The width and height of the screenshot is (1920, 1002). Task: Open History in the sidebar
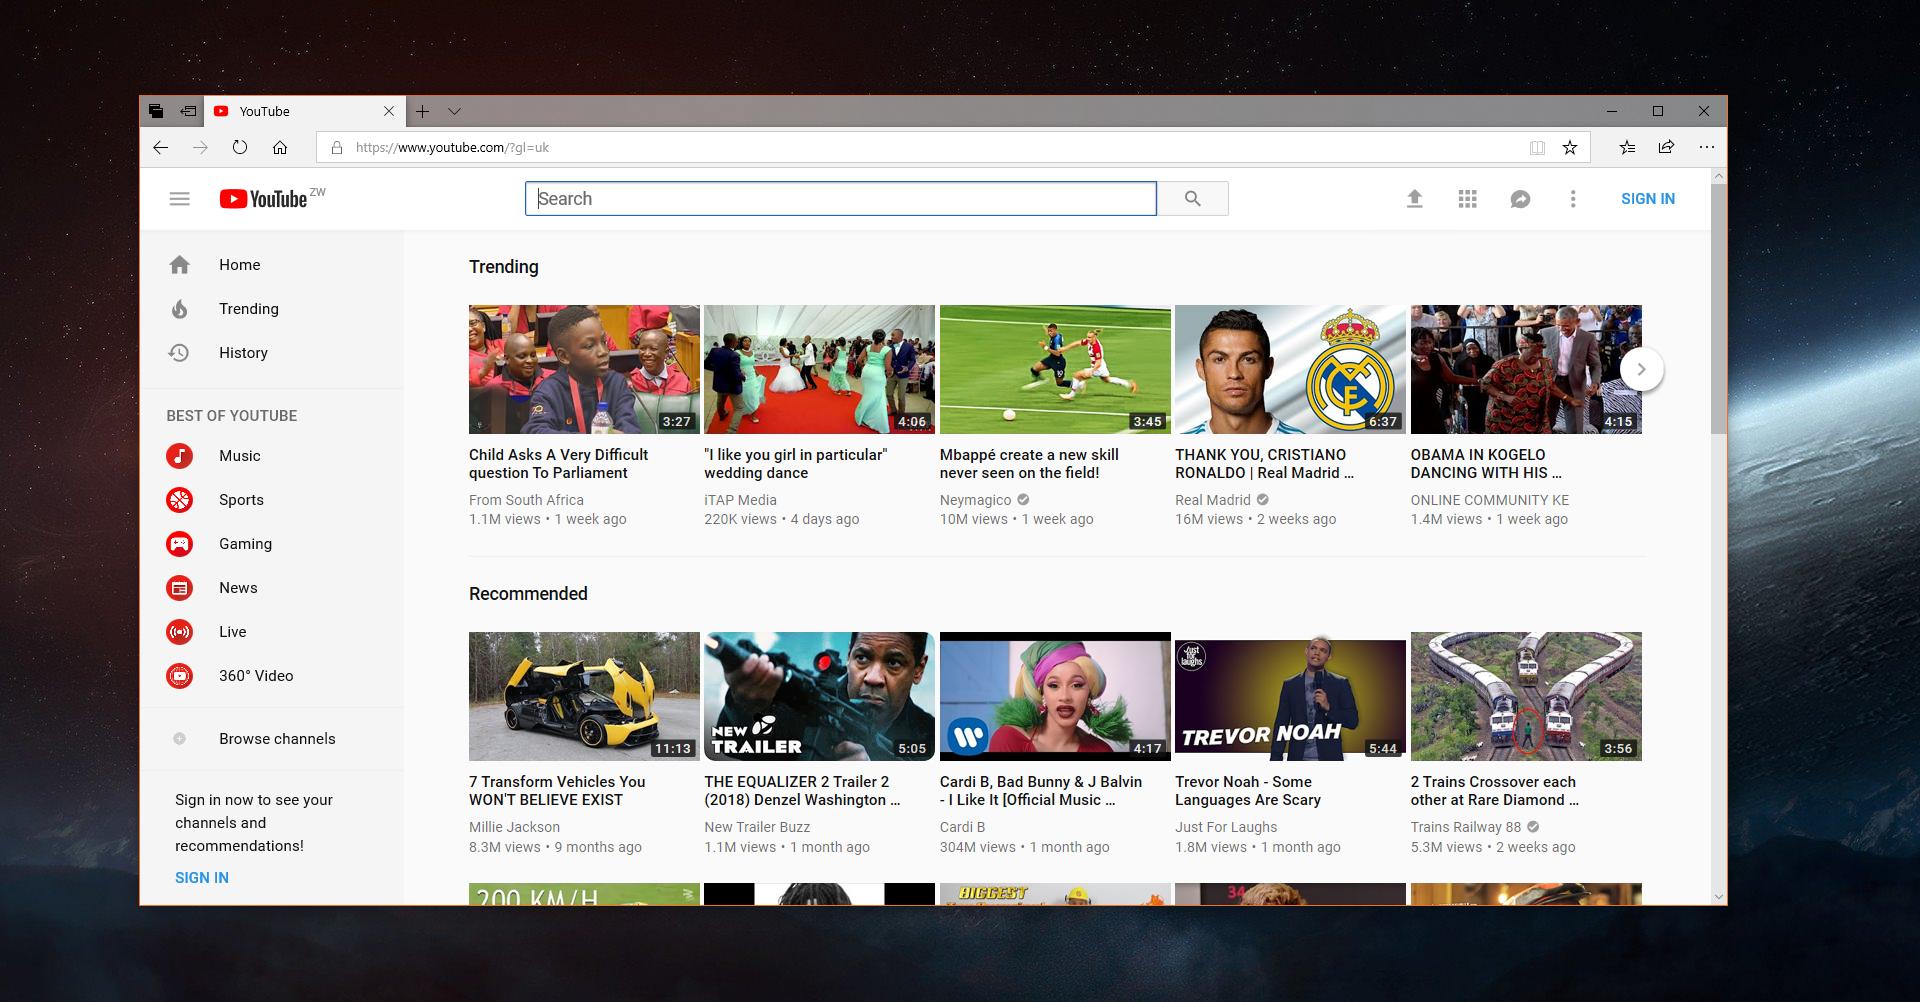(272, 353)
